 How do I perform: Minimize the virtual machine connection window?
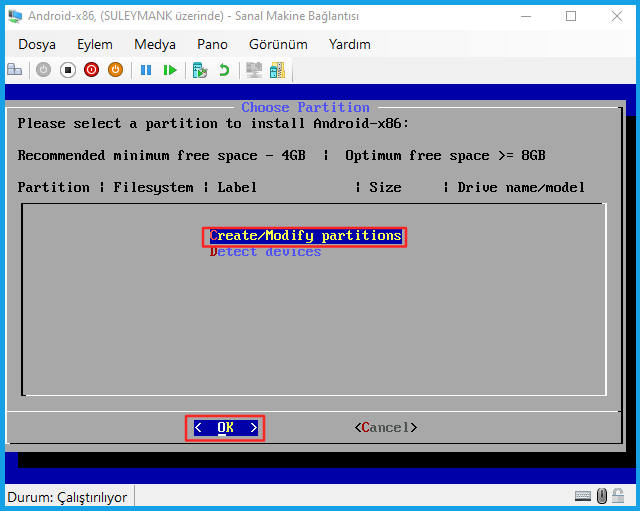[526, 16]
